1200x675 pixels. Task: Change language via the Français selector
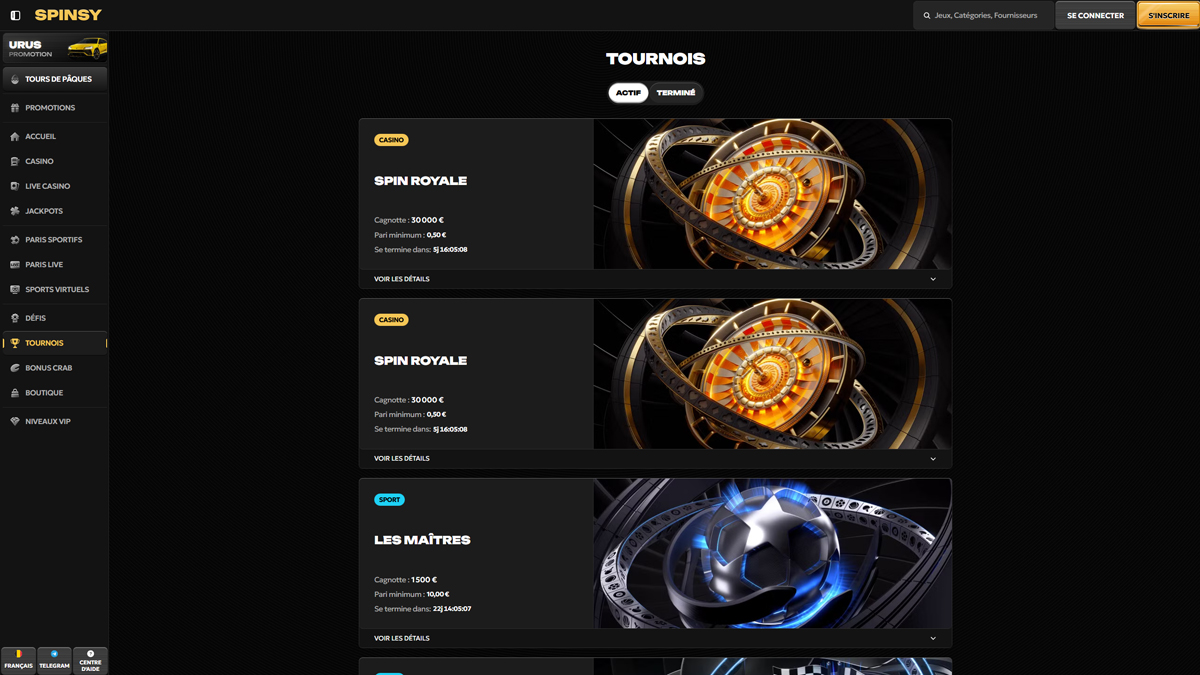click(18, 660)
